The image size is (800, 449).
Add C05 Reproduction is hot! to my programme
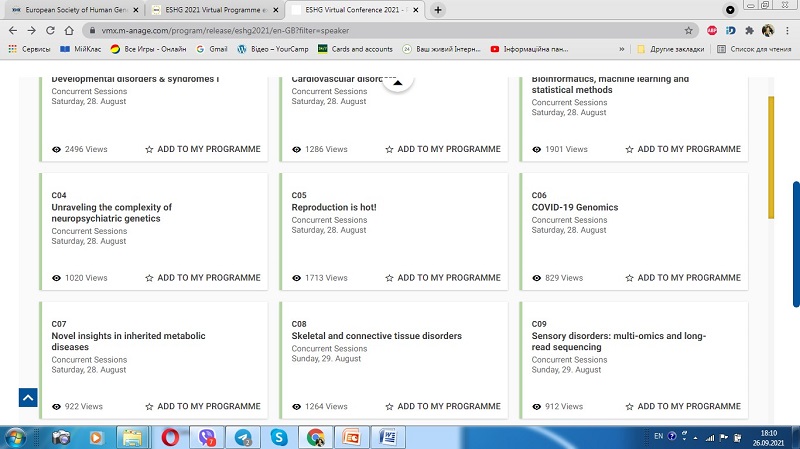pos(443,277)
